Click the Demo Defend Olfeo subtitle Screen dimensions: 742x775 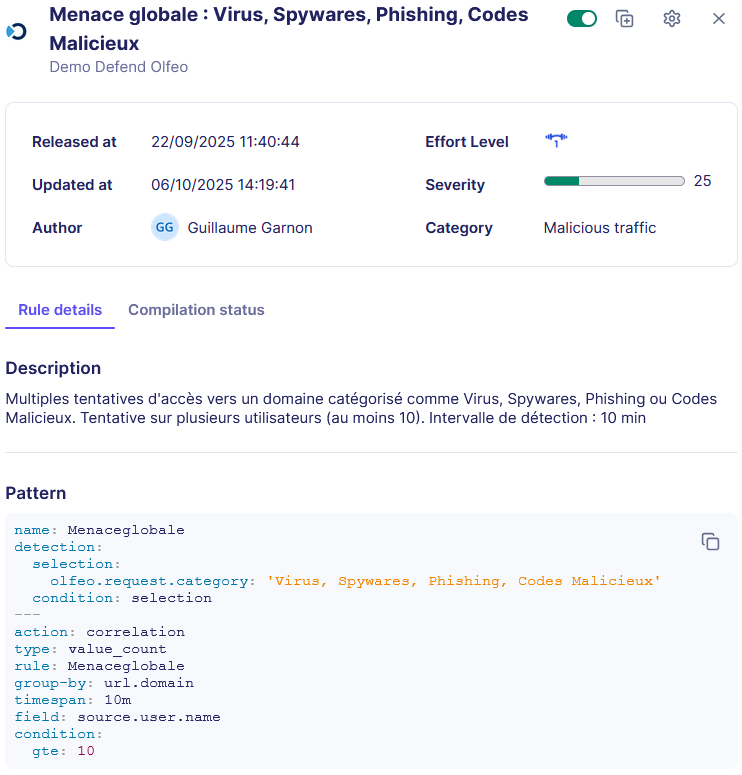[x=119, y=67]
